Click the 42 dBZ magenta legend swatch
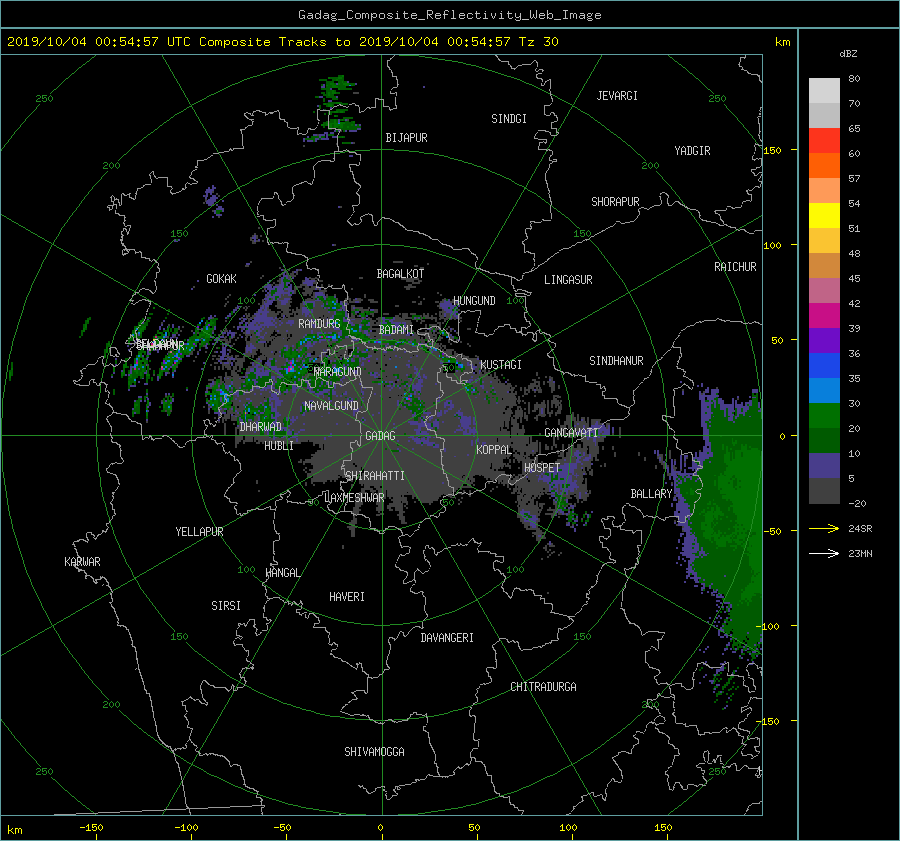The height and width of the screenshot is (841, 900). click(x=824, y=315)
